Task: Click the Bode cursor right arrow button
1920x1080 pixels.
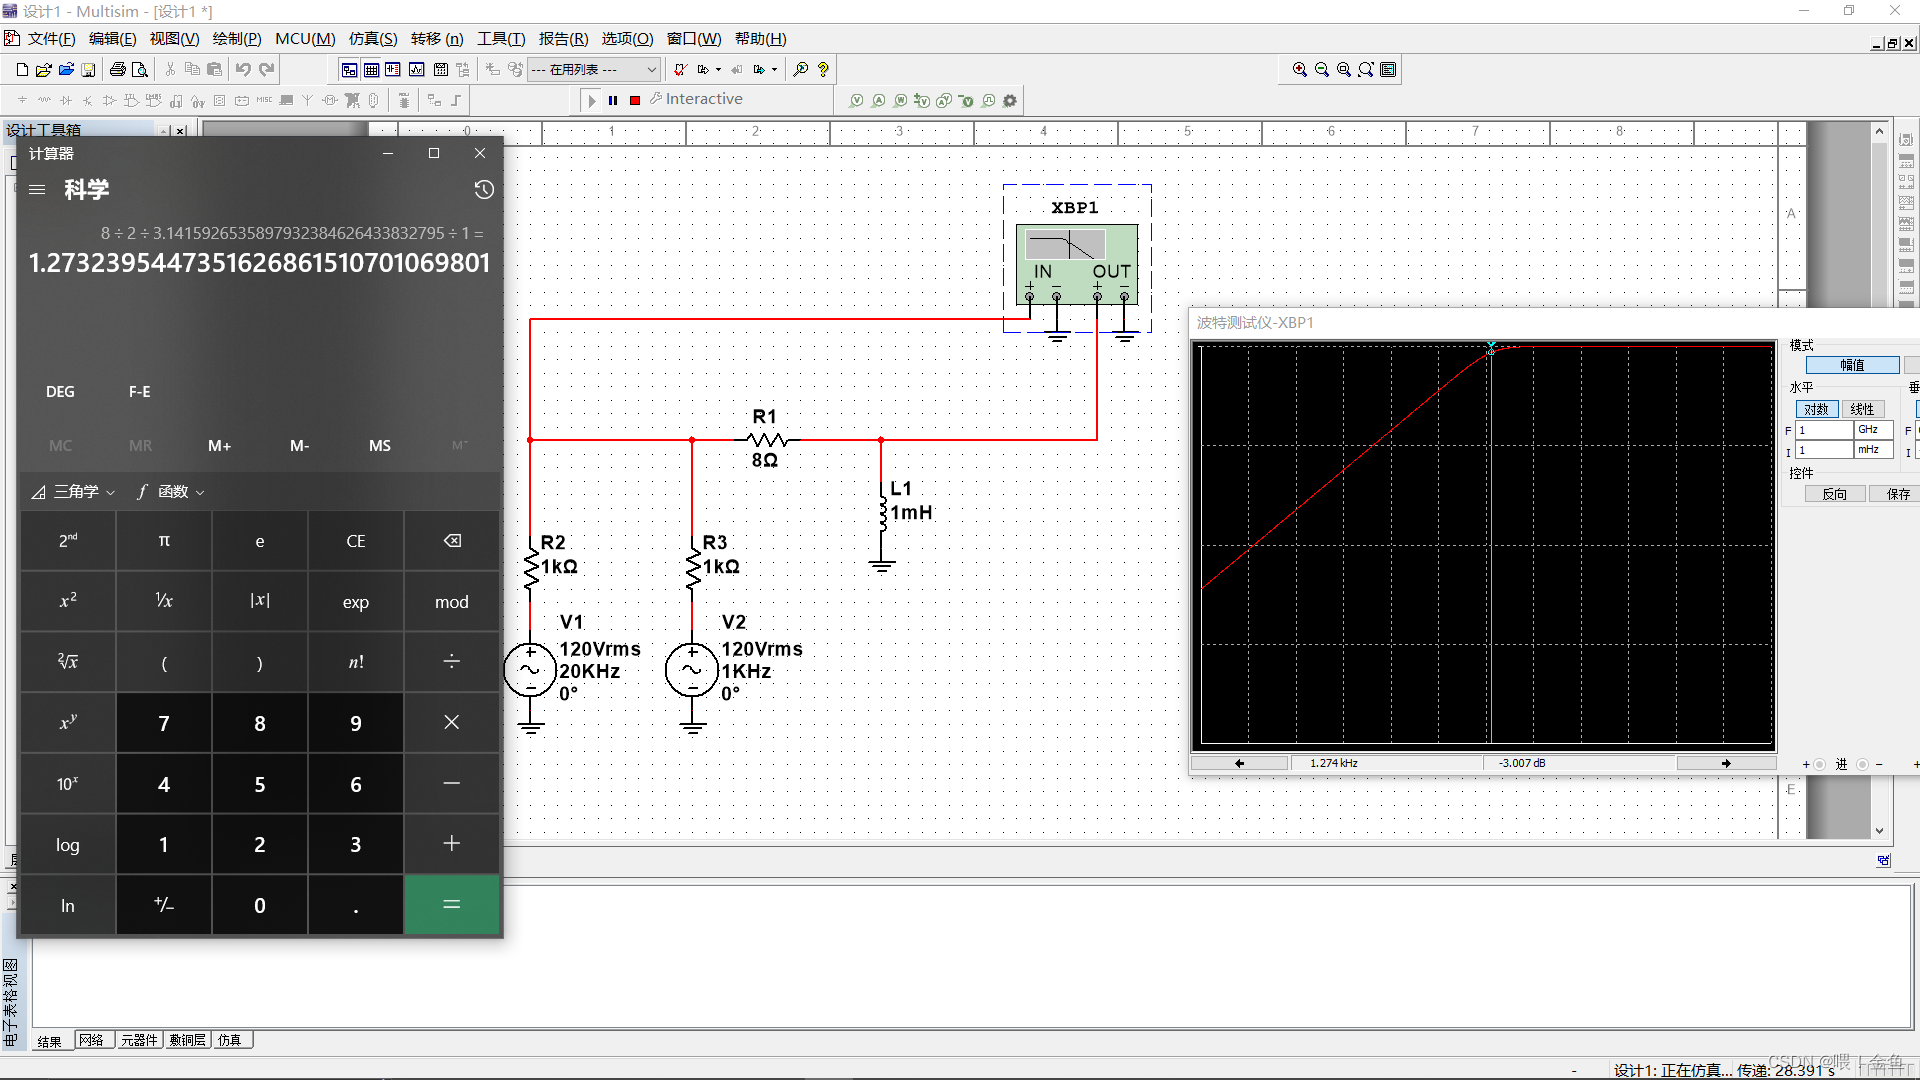Action: [1725, 763]
